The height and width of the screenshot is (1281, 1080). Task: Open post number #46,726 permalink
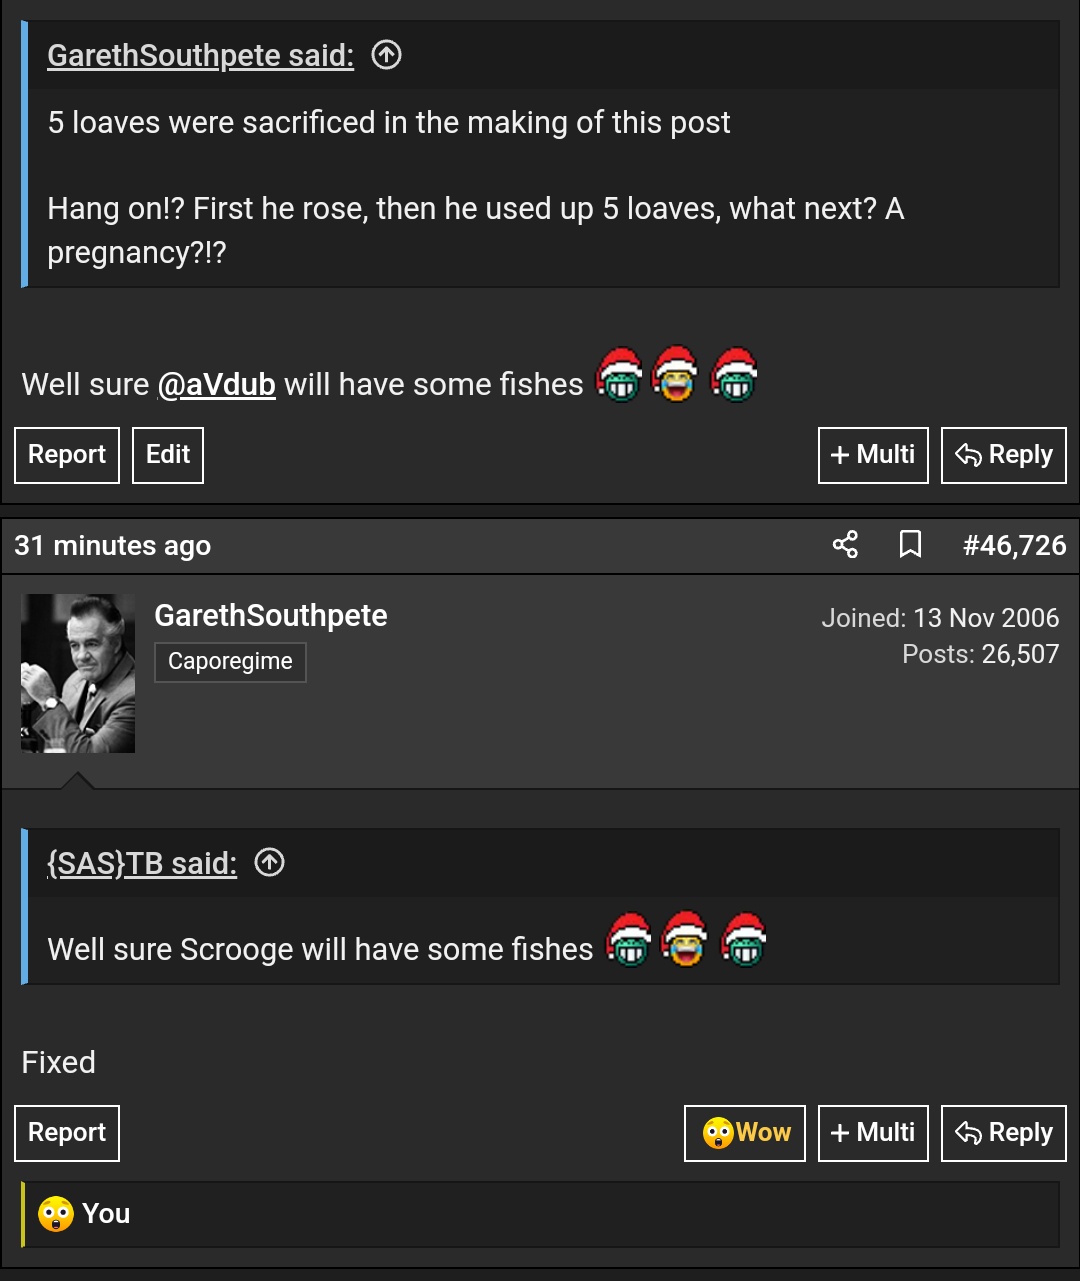coord(1014,545)
